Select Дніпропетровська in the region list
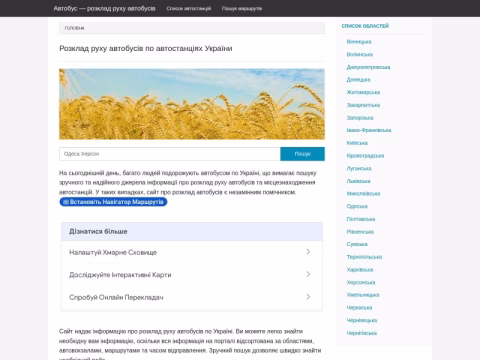Viewport: 480px width, 360px height. (x=368, y=67)
